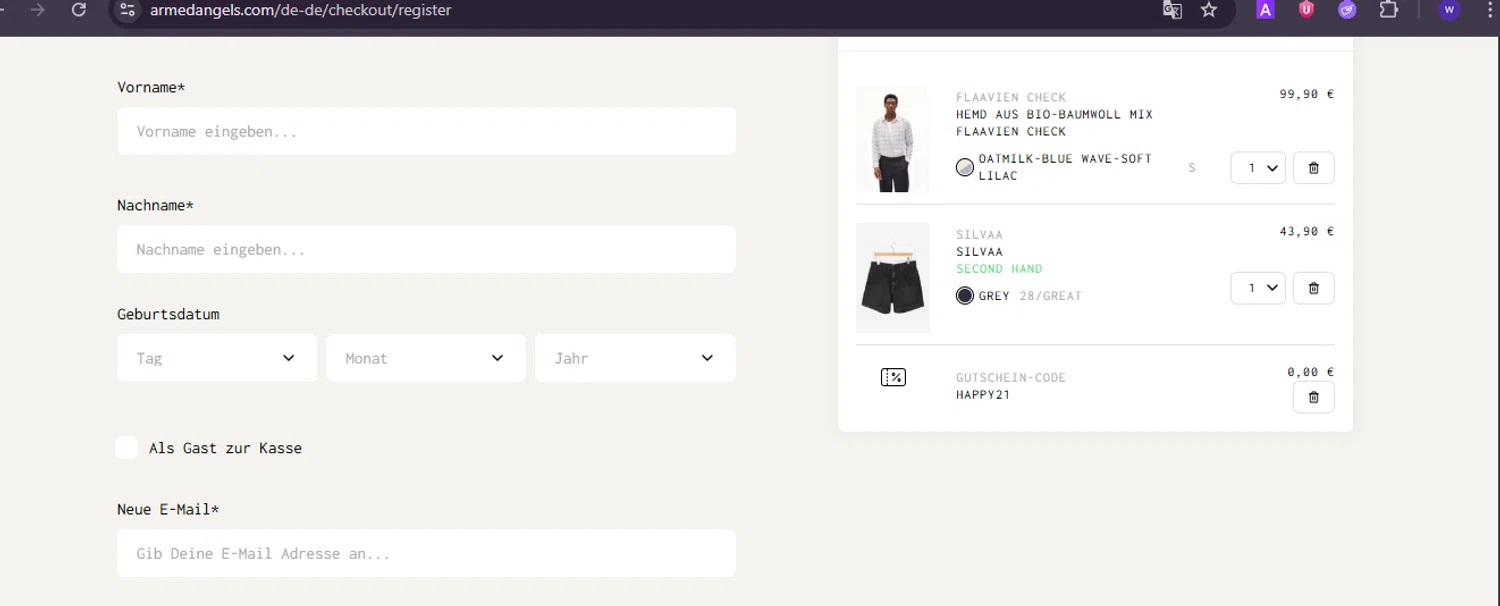
Task: Click the Grey color swatch of Silvaa
Action: pos(965,296)
